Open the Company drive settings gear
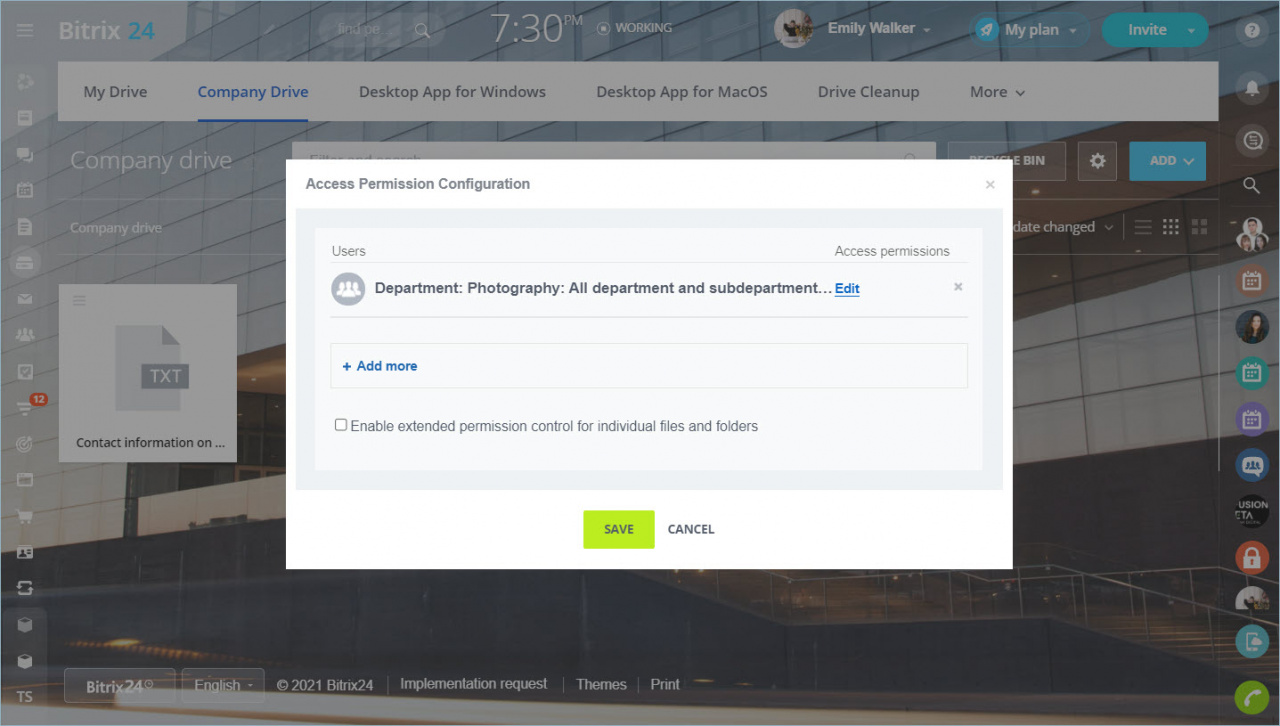 click(1097, 161)
